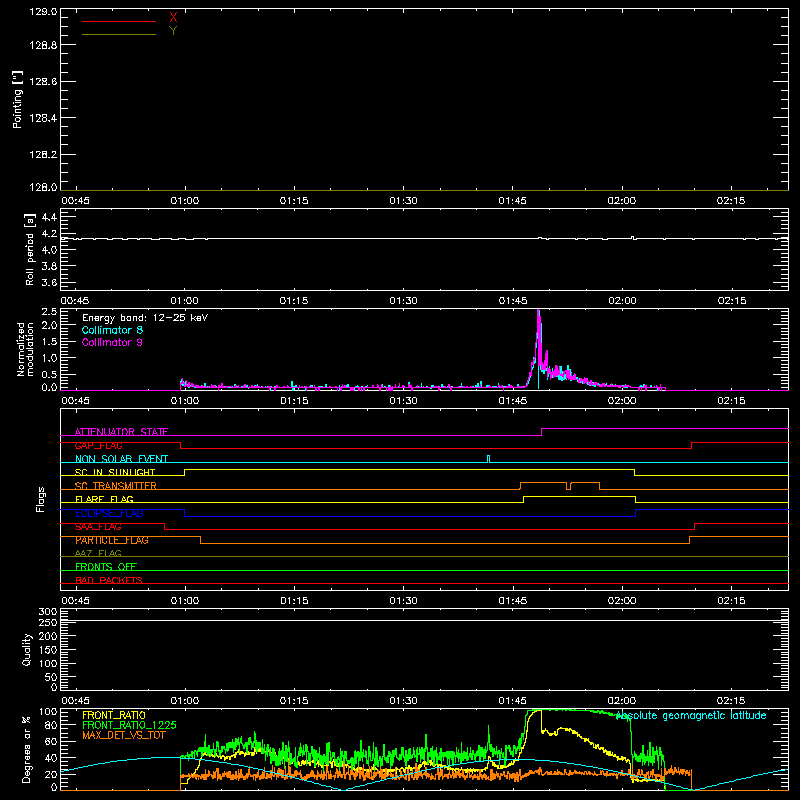Click the 128.6 tick on Pointing axis

43,81
